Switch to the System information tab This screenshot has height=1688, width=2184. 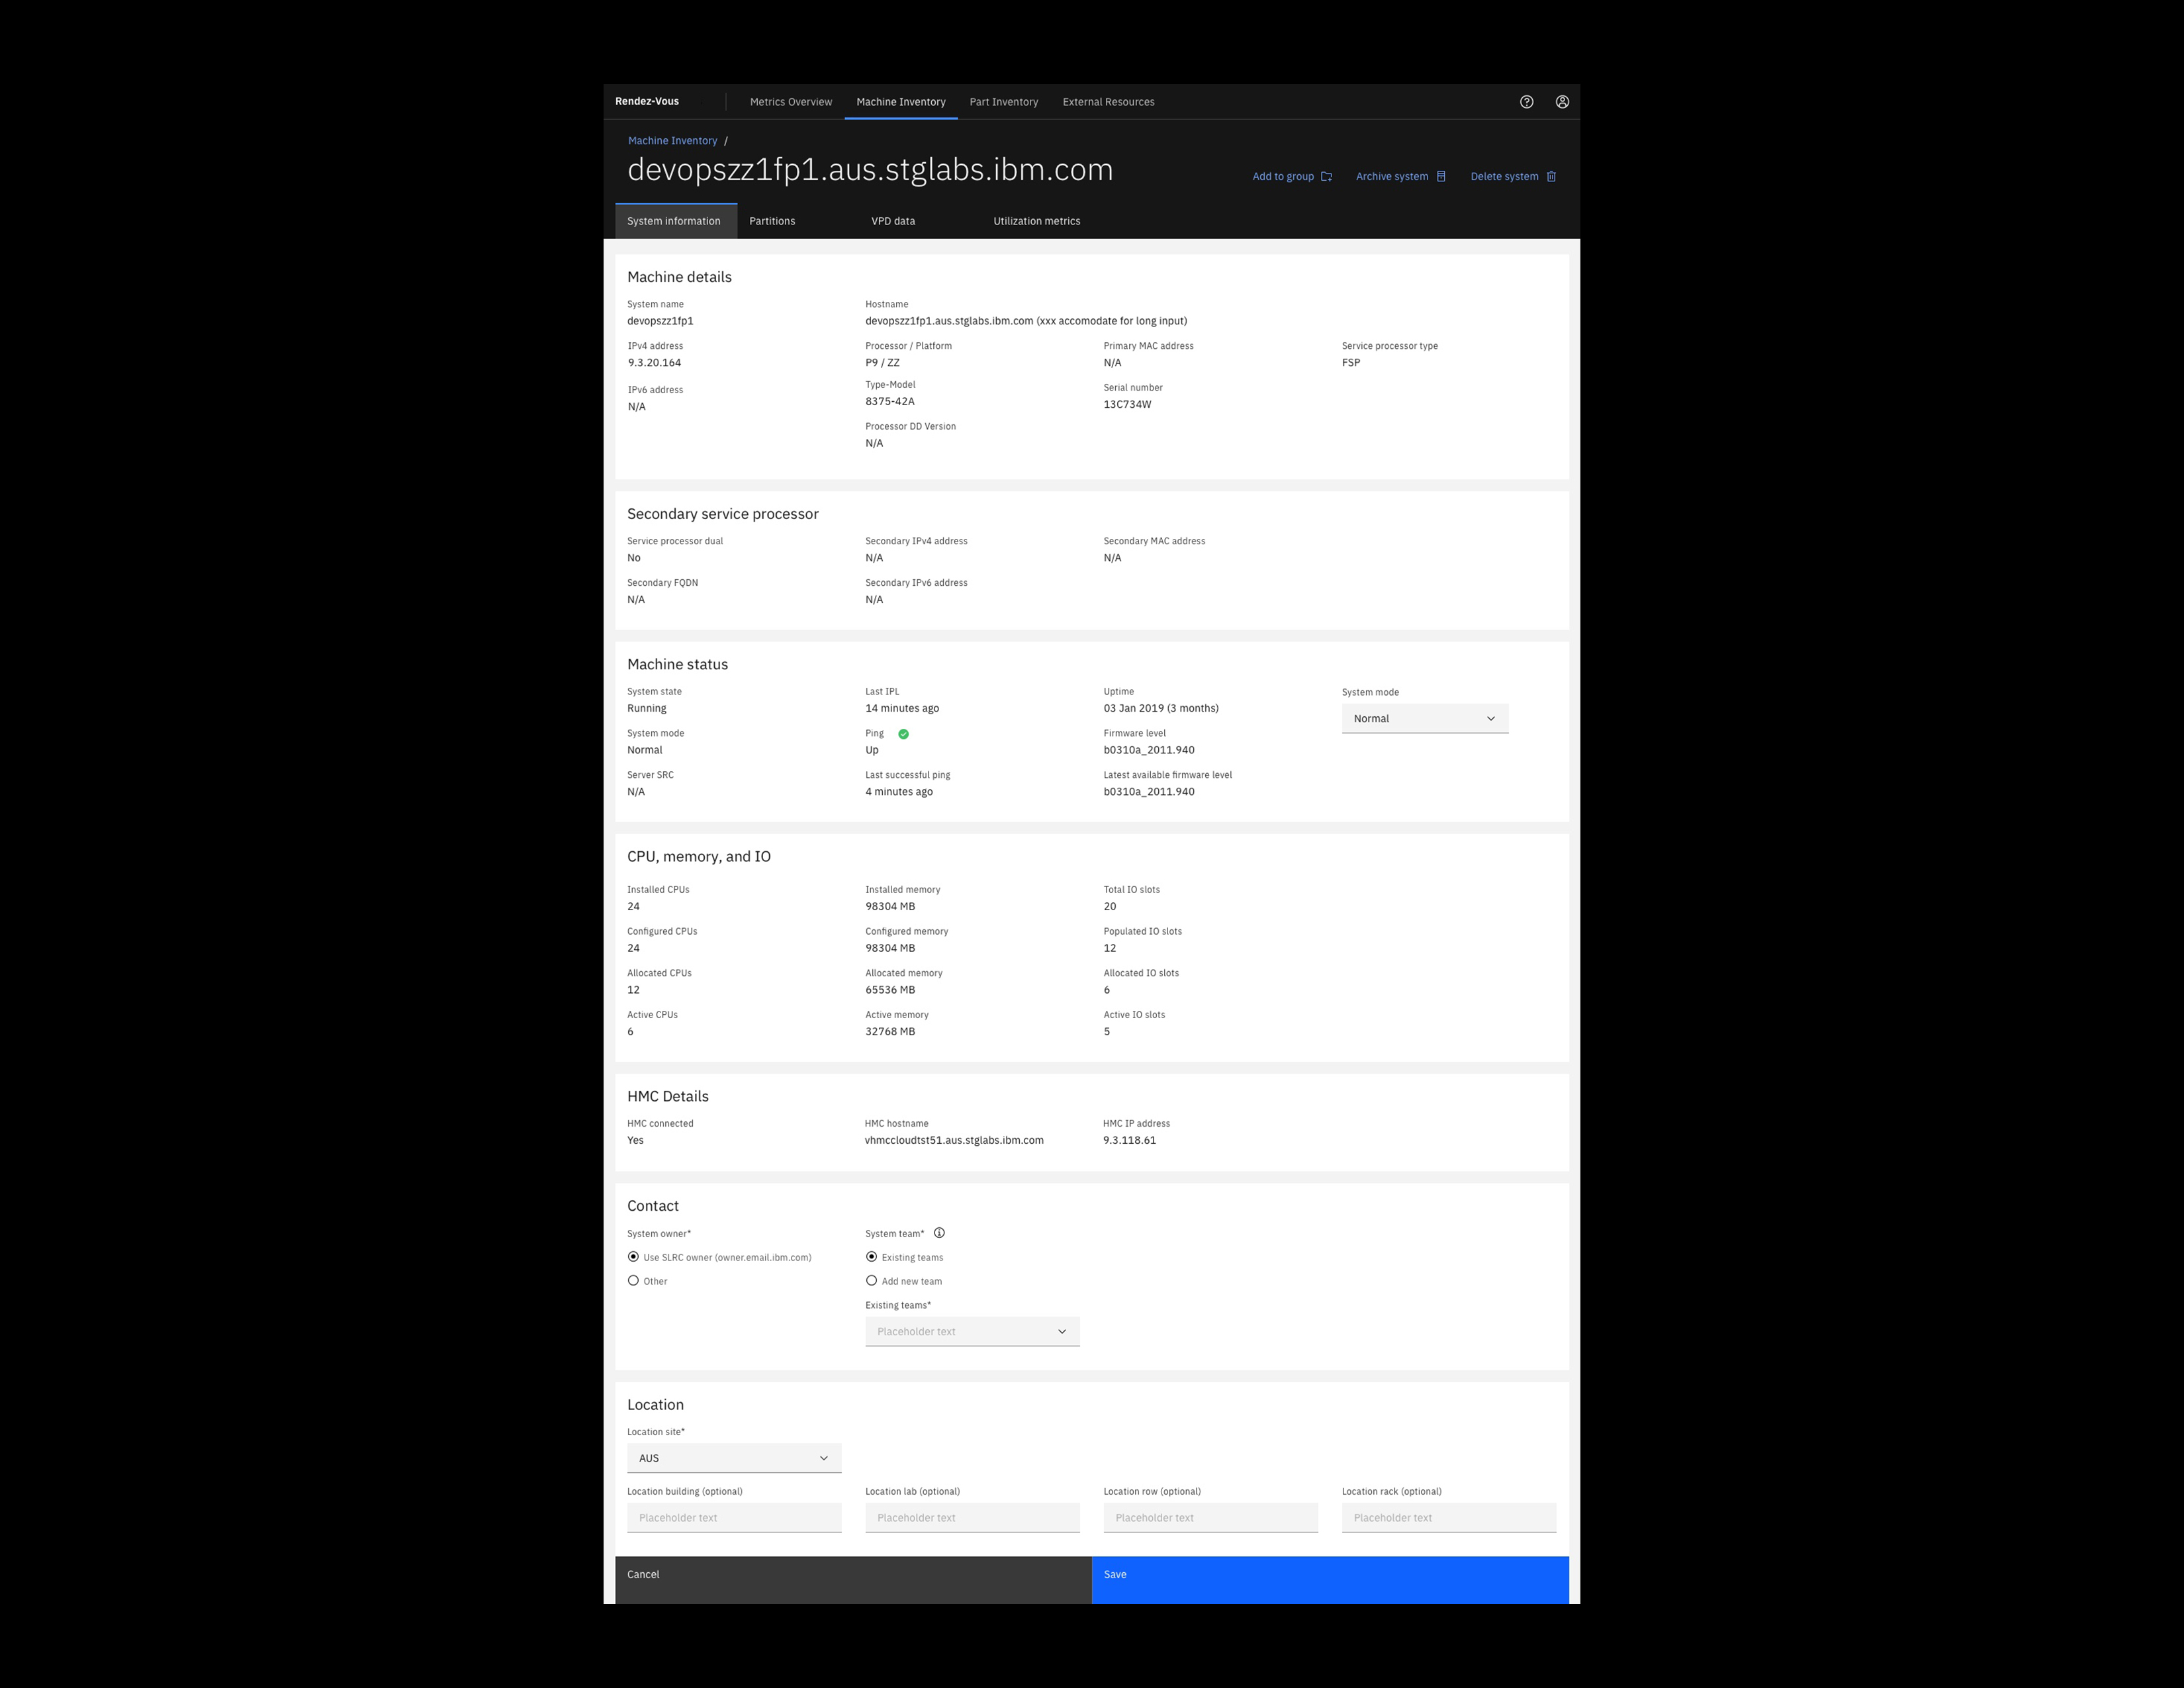point(675,221)
